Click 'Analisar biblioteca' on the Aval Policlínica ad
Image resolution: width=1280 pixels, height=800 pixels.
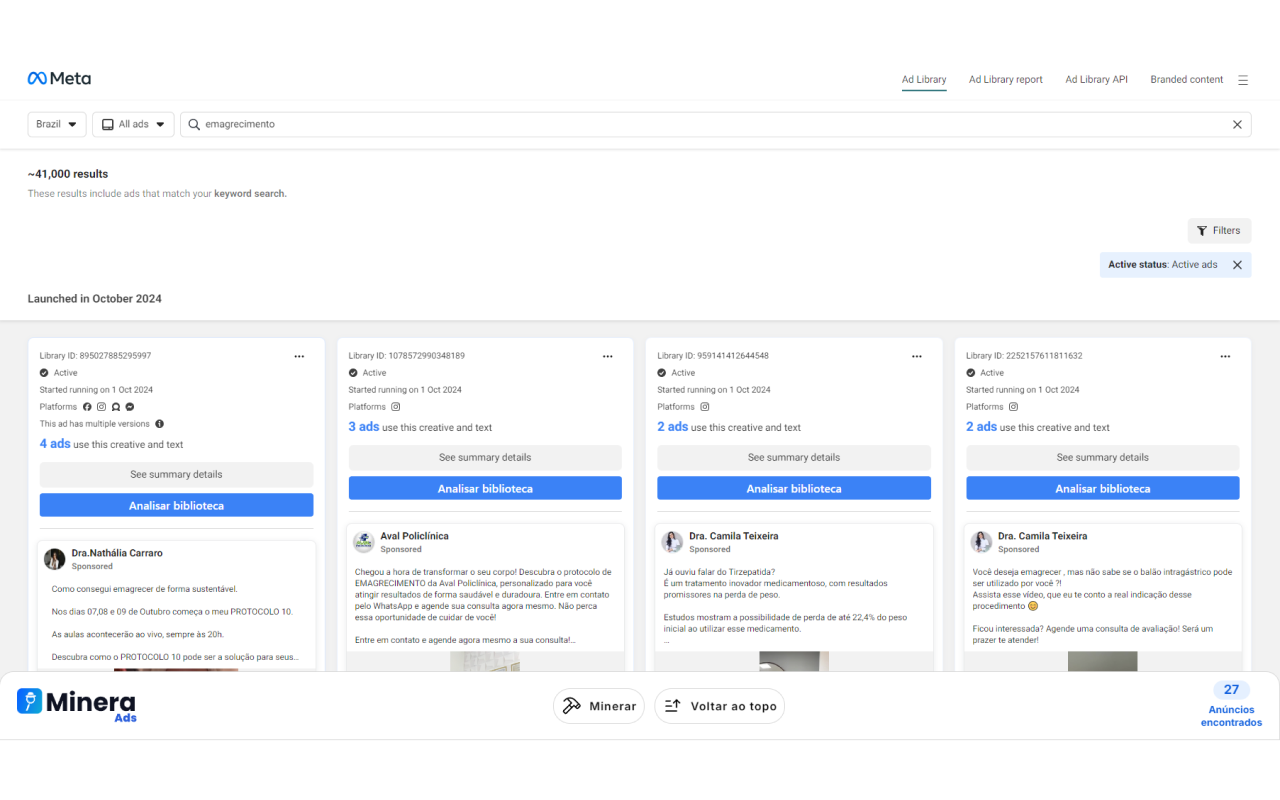point(484,486)
